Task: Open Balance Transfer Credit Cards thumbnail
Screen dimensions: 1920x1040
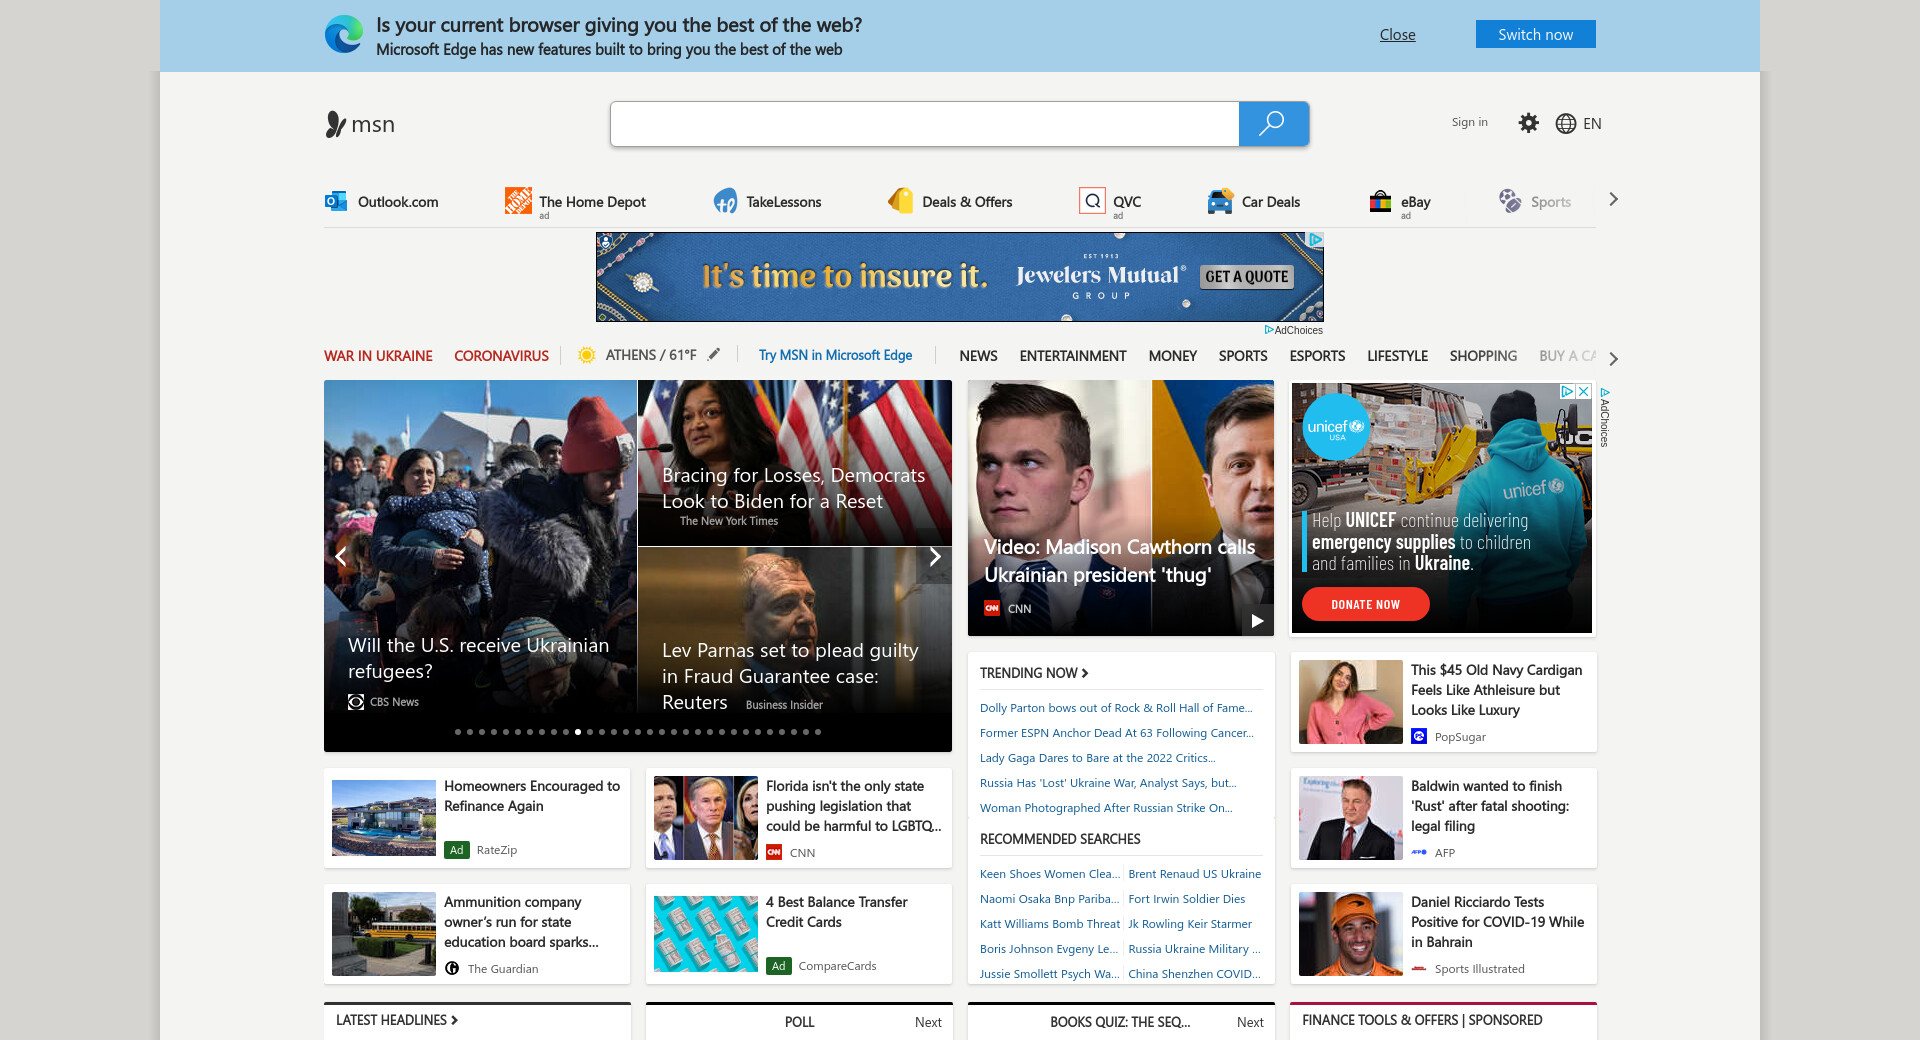Action: pyautogui.click(x=706, y=934)
